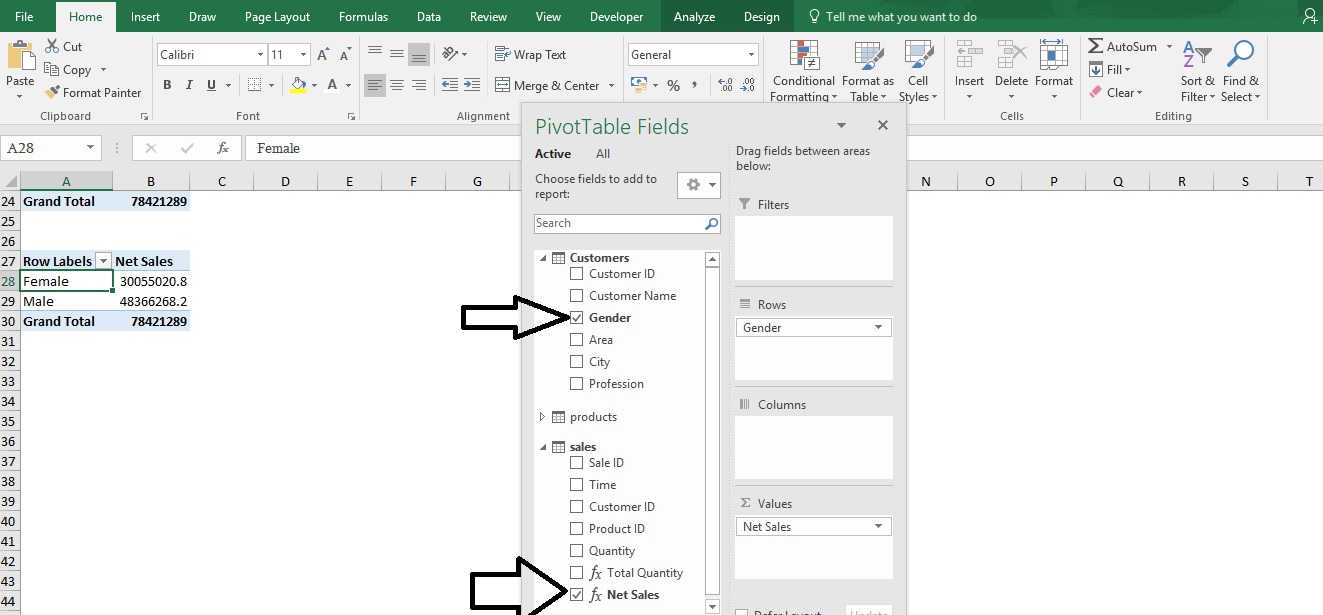Check the Customer ID box under Customers
The height and width of the screenshot is (615, 1323).
[x=576, y=273]
